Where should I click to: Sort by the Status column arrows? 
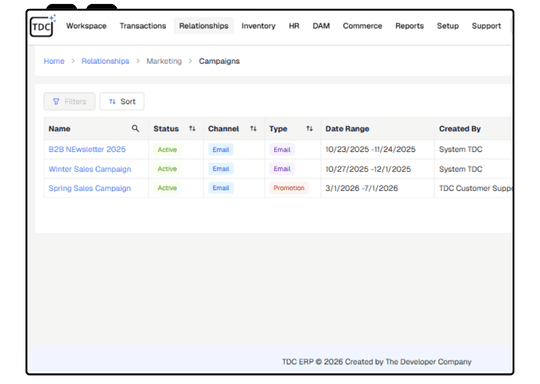point(192,128)
